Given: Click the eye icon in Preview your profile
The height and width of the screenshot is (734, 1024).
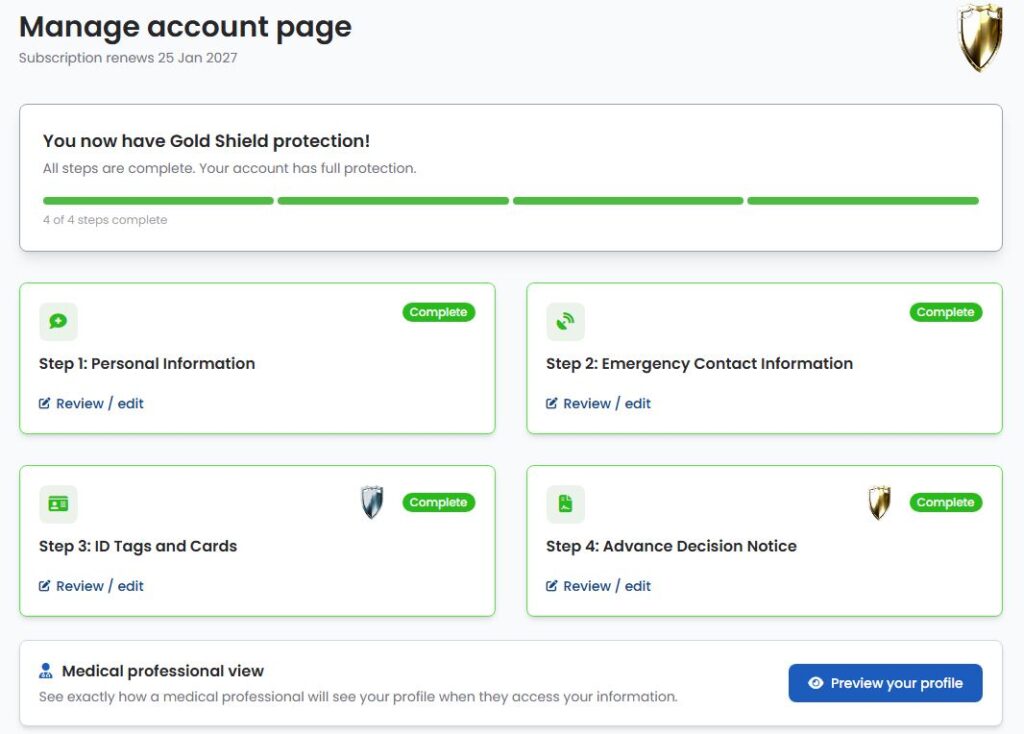Looking at the screenshot, I should pyautogui.click(x=816, y=683).
